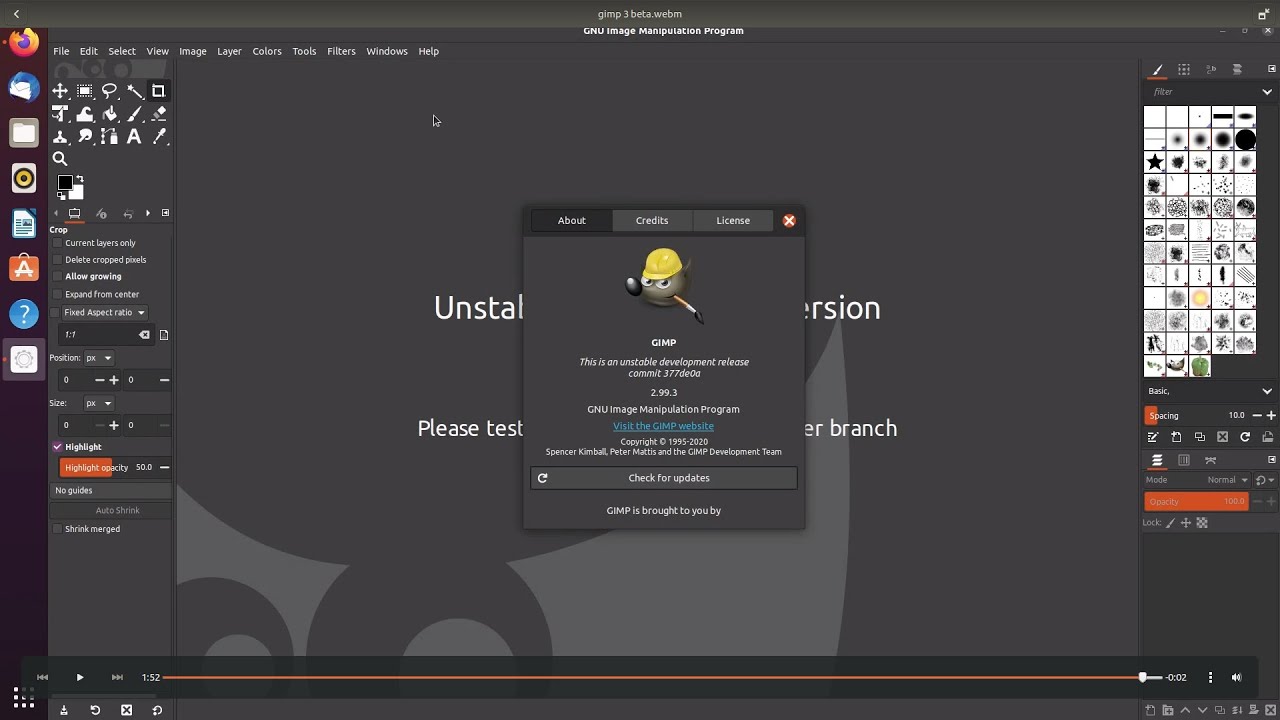1280x720 pixels.
Task: Toggle the lock pixels brush icon
Action: (1171, 523)
